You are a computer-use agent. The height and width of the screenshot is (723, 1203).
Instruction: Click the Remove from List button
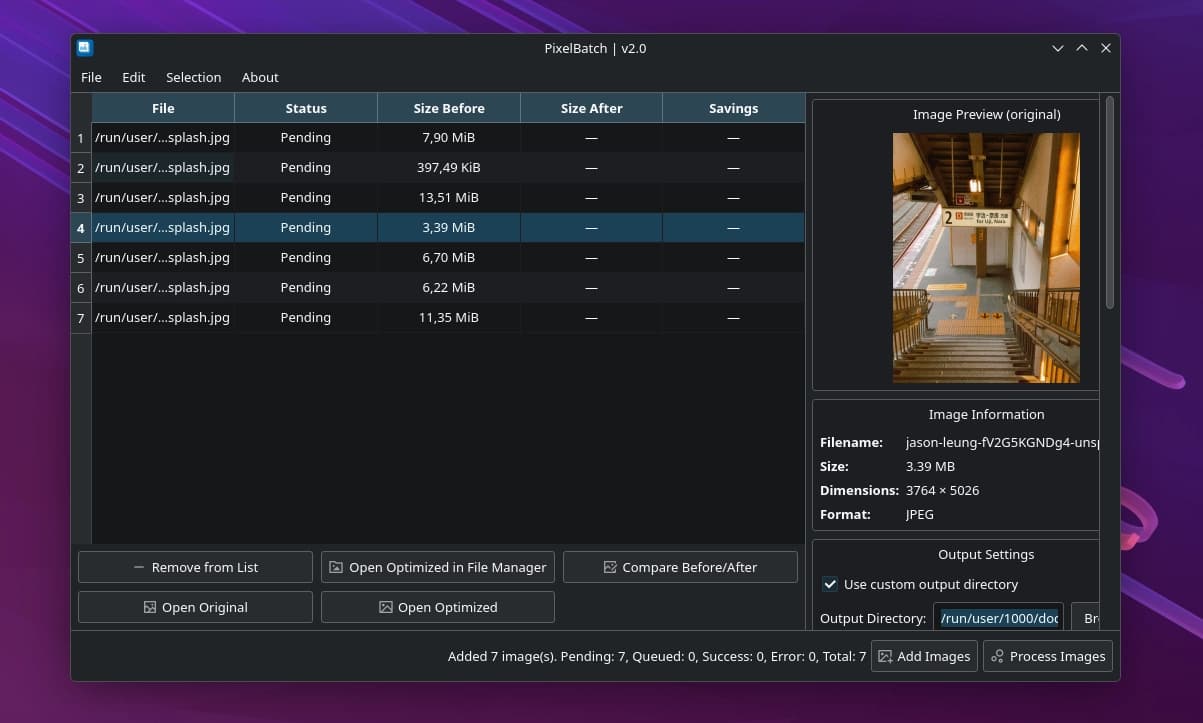point(195,567)
